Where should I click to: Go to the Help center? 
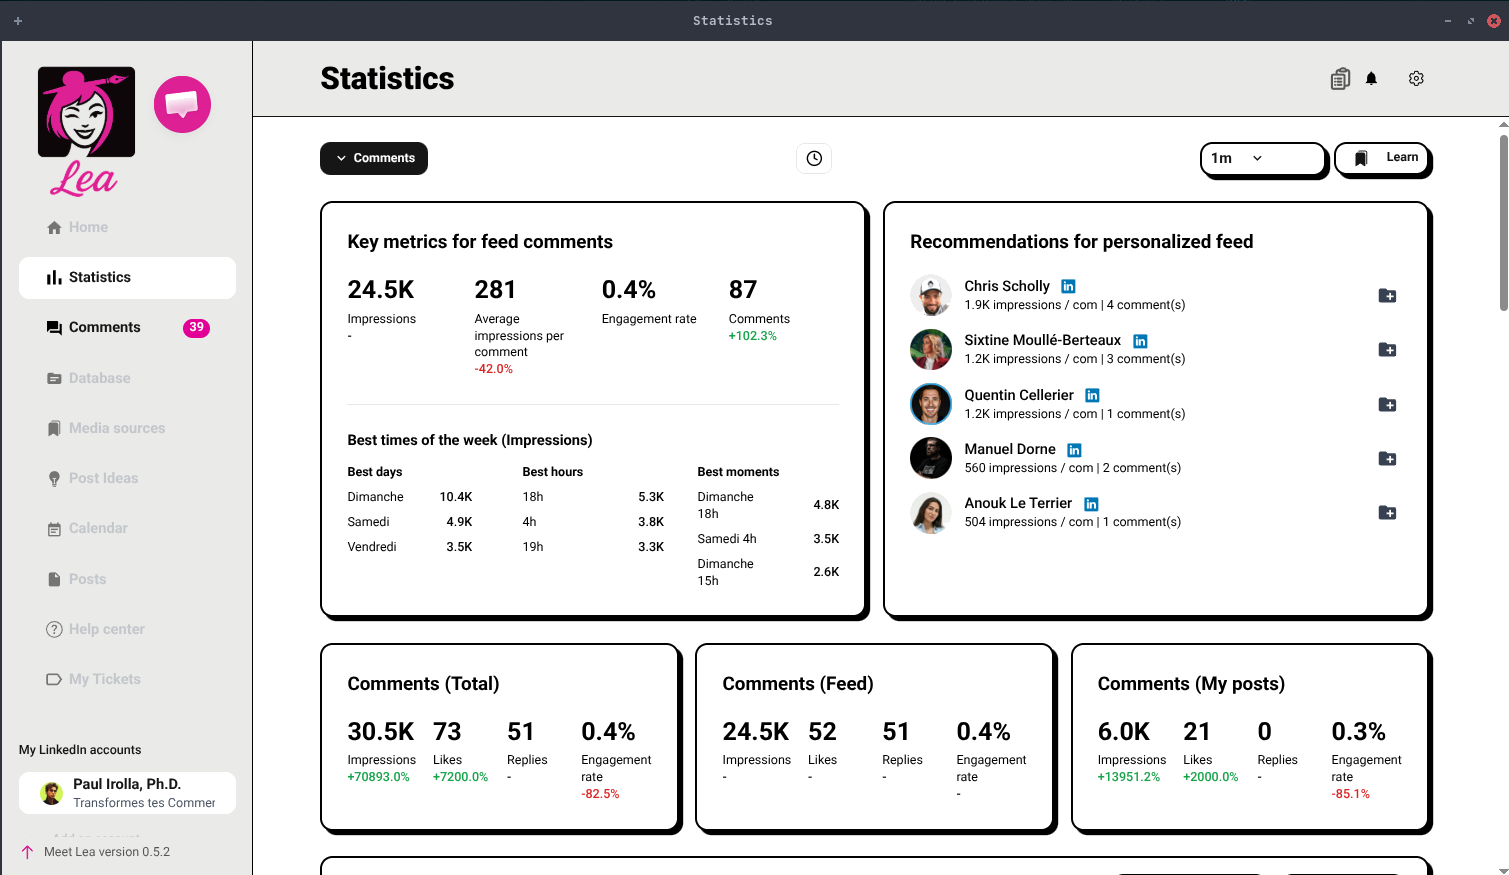coord(105,629)
